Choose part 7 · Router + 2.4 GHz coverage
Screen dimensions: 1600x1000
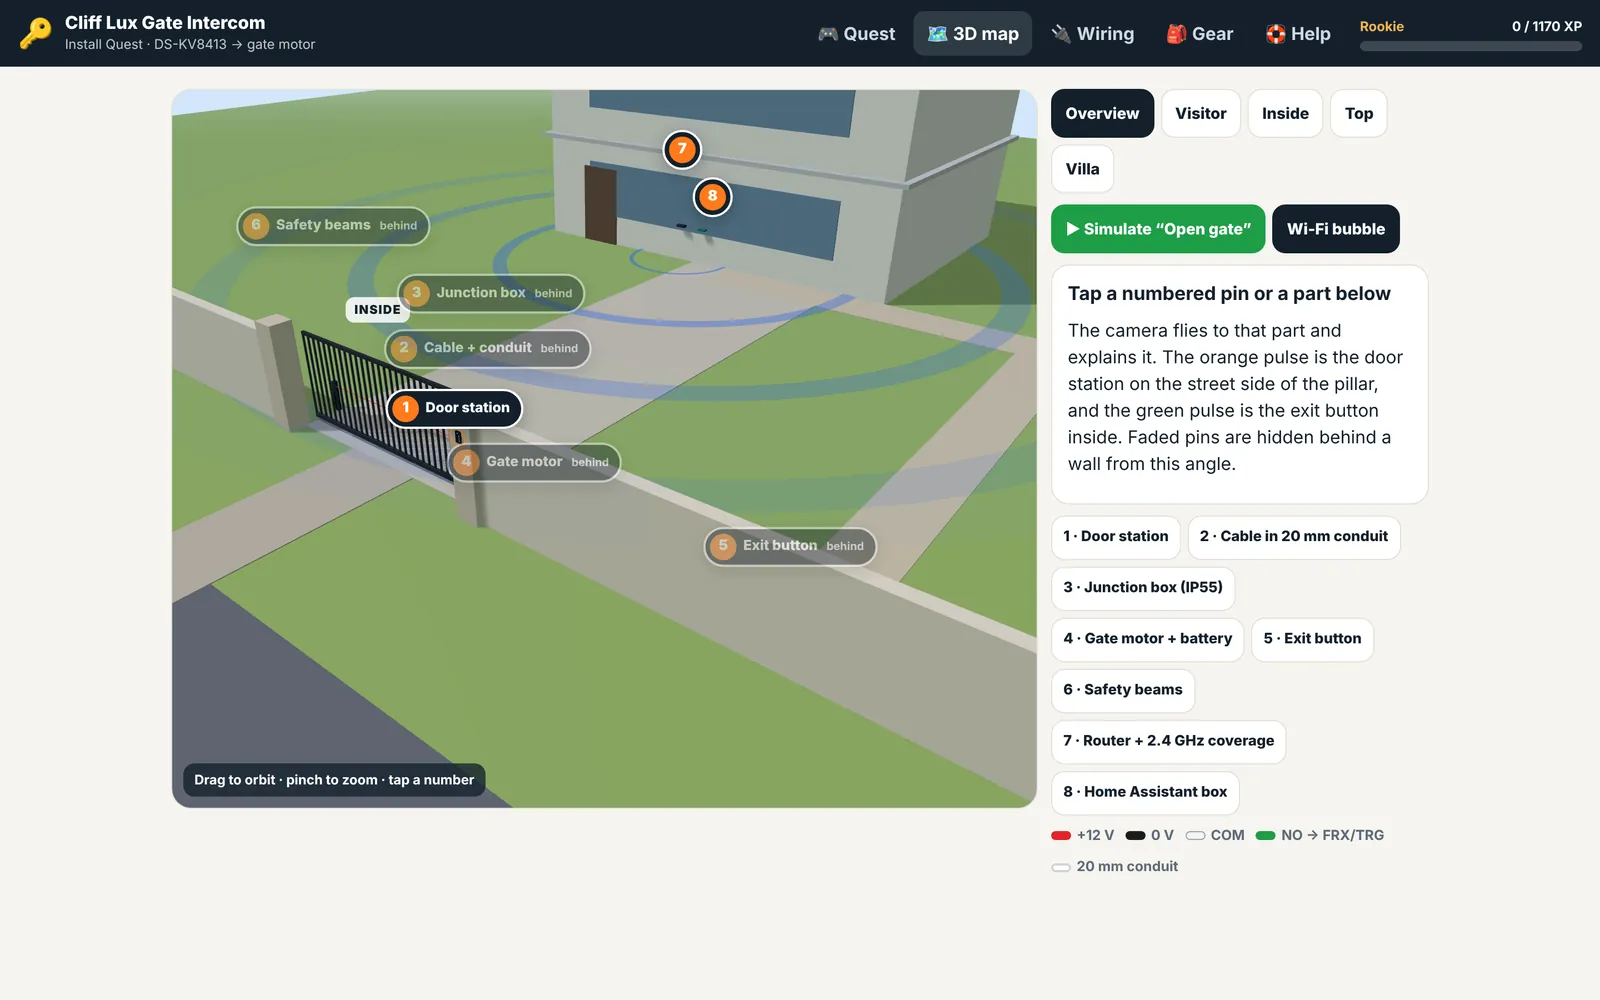[1169, 741]
